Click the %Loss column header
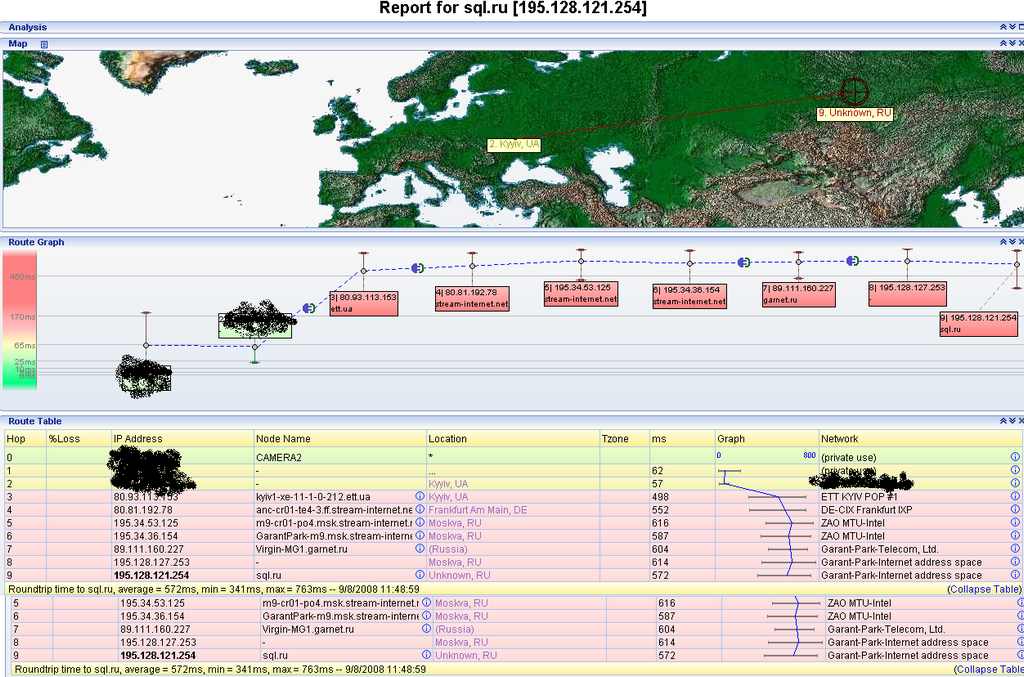 [62, 439]
